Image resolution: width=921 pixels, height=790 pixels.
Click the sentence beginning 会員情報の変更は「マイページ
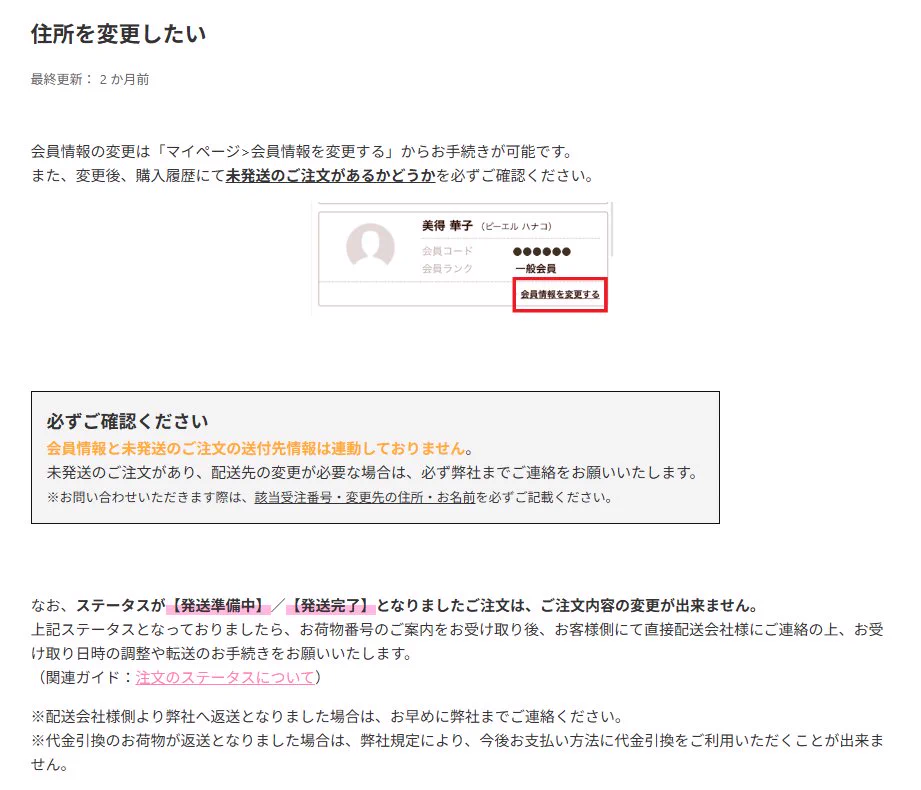pyautogui.click(x=302, y=152)
